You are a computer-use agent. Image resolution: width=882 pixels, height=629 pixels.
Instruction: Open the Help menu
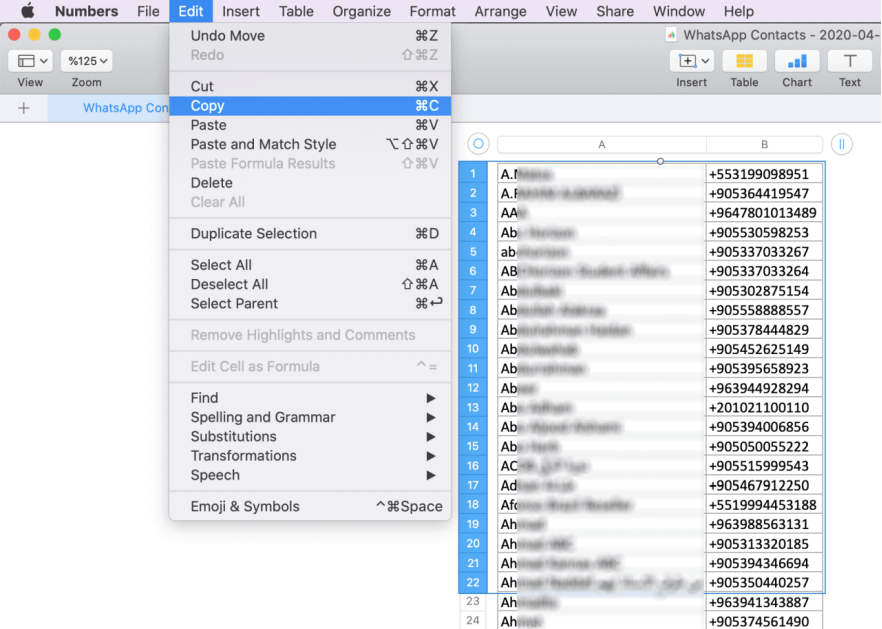(738, 11)
